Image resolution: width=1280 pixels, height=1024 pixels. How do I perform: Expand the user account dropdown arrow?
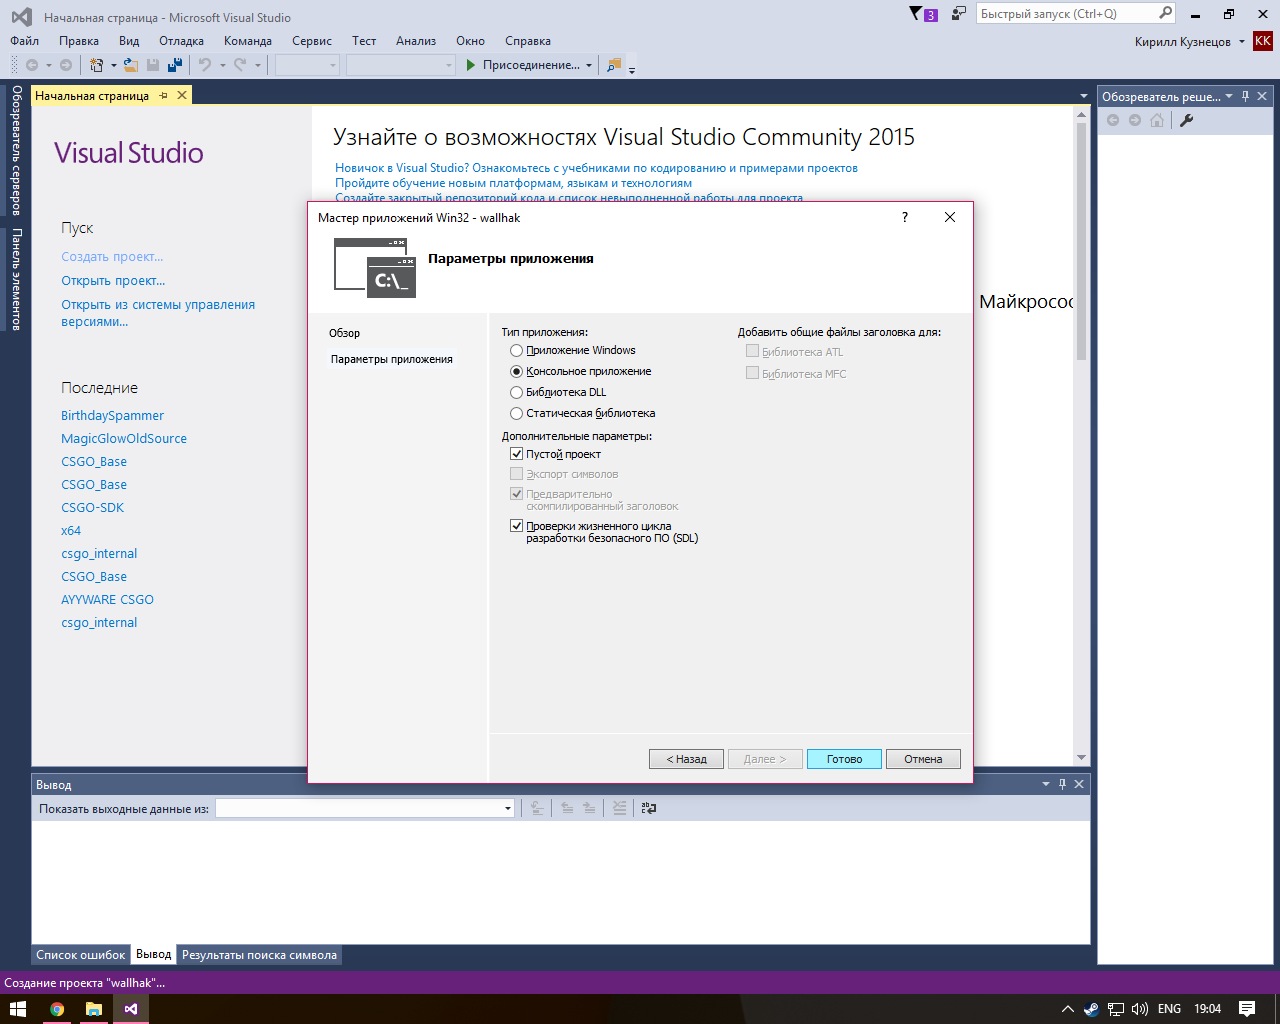tap(1242, 41)
